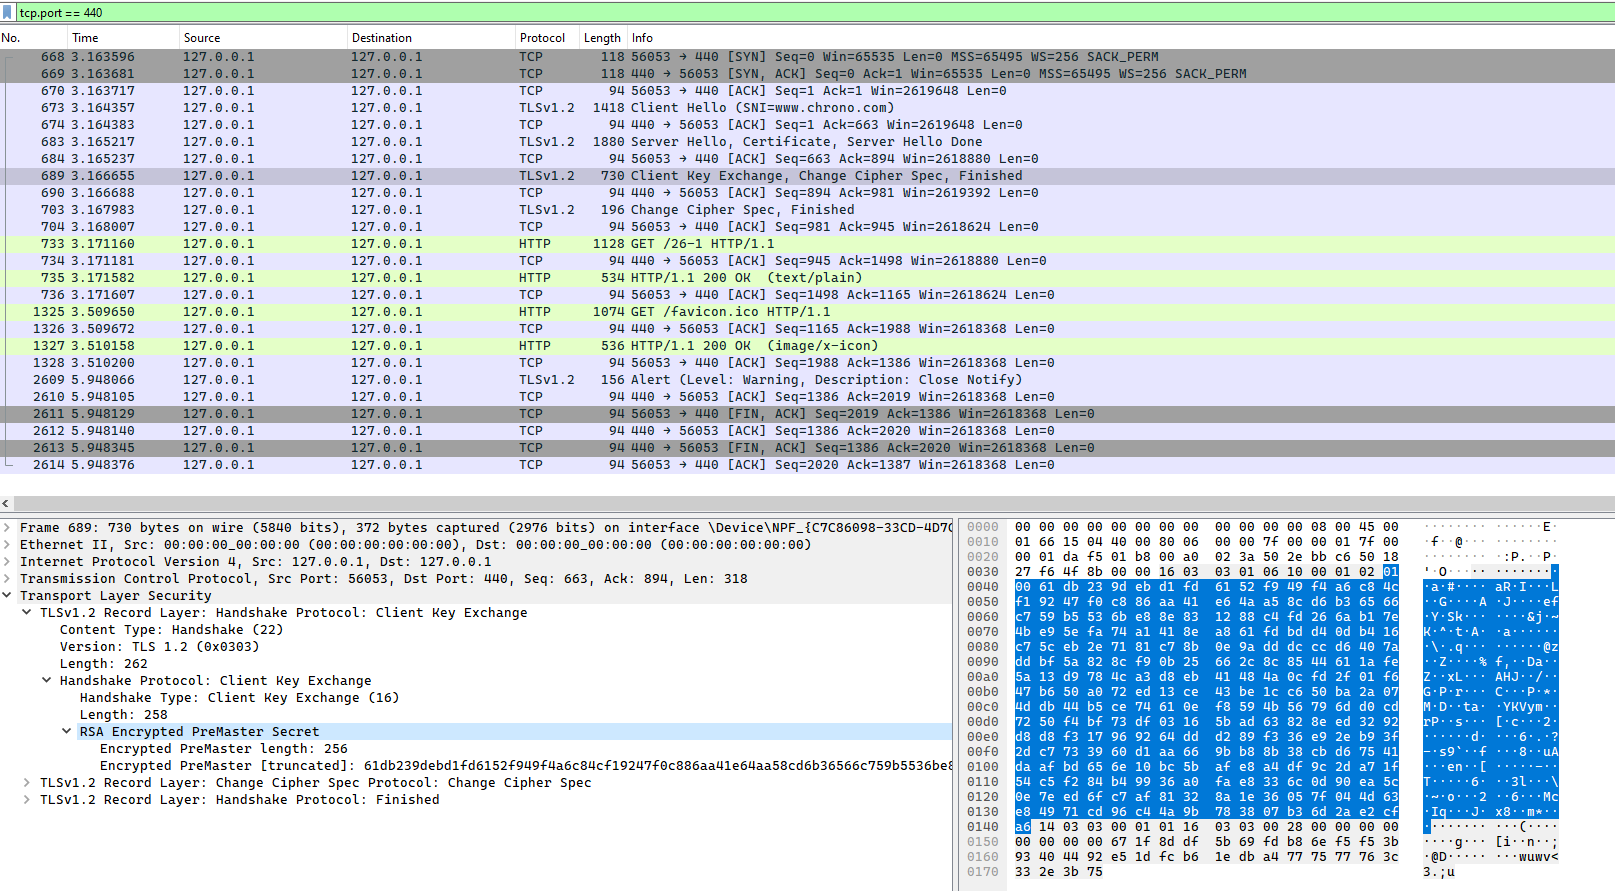Sort packets by the No. column header

(x=34, y=38)
